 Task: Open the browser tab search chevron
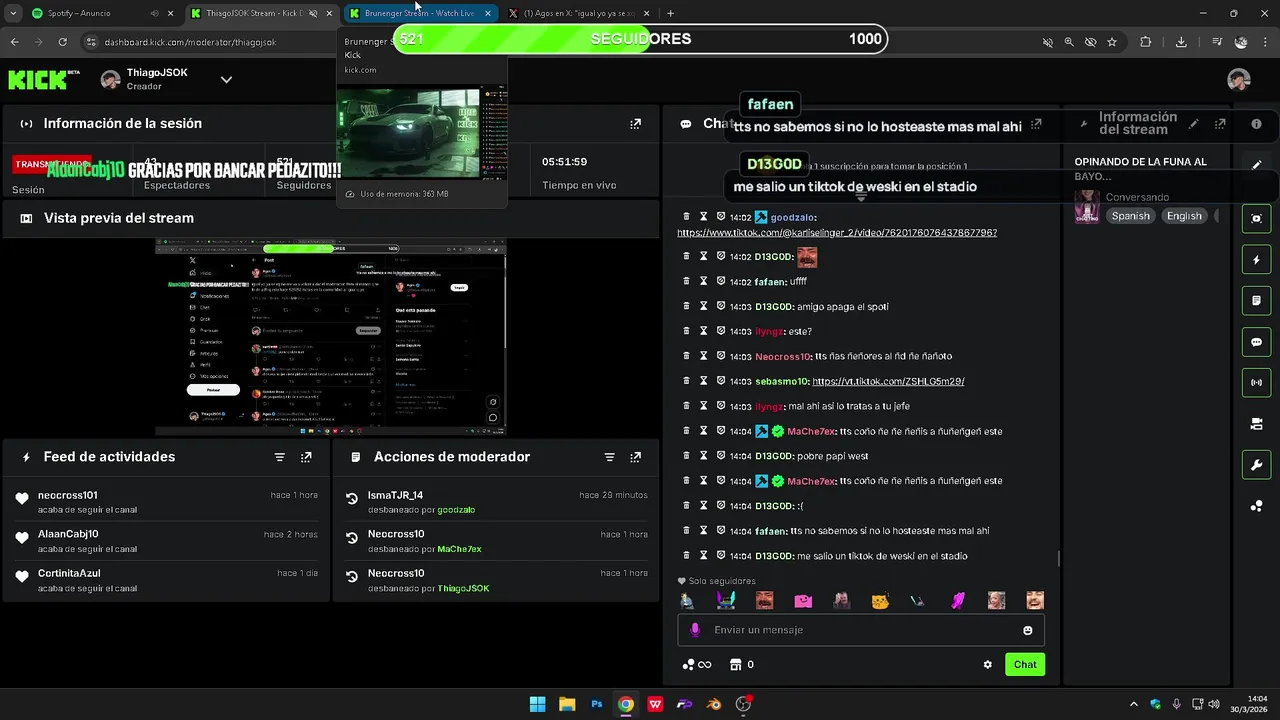[14, 13]
